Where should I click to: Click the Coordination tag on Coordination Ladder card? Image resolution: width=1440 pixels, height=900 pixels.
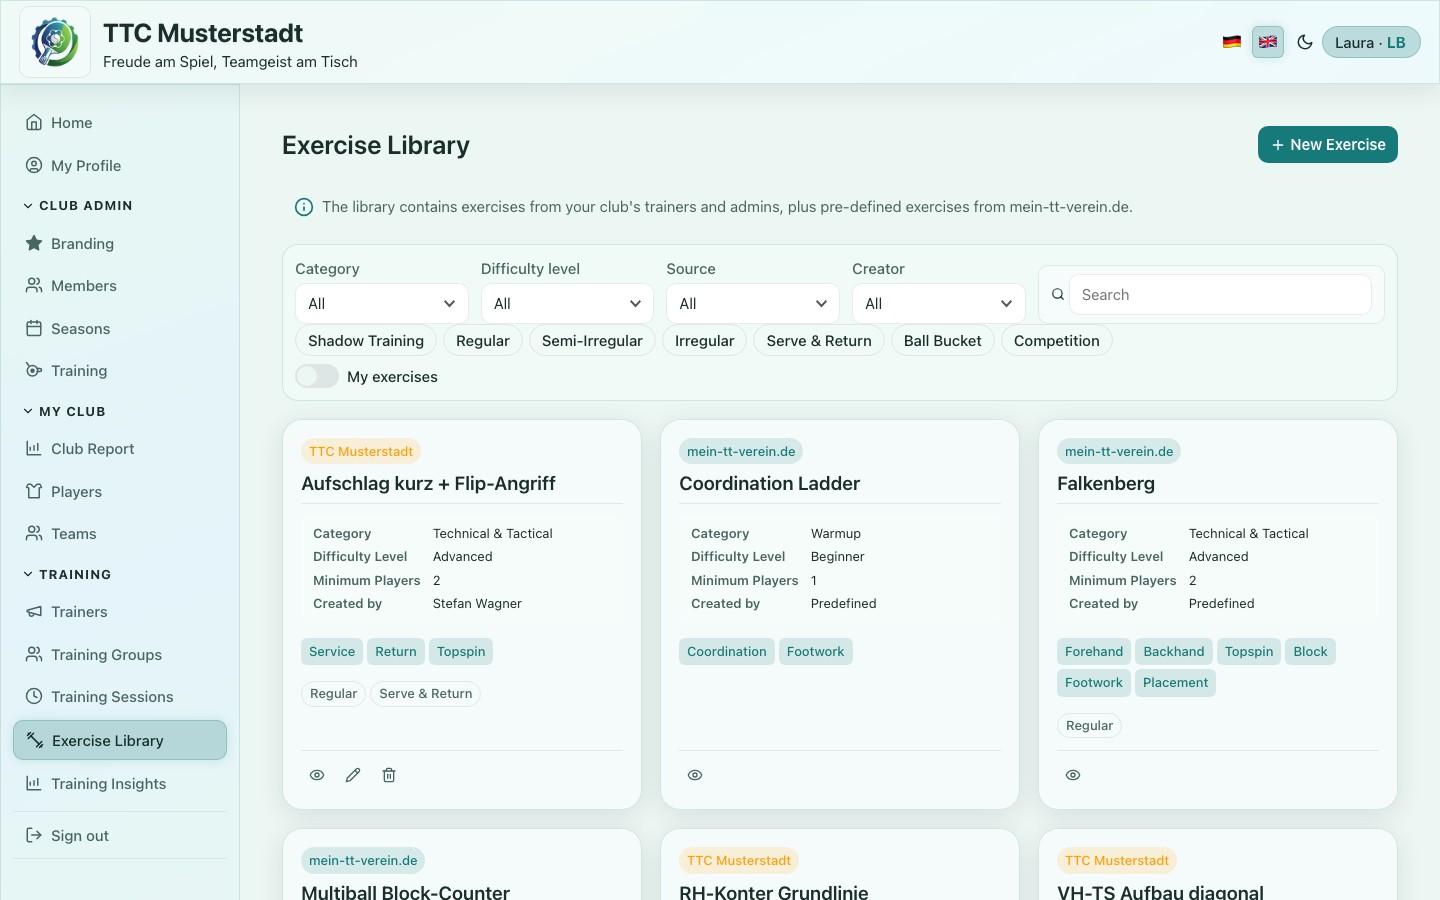tap(727, 651)
